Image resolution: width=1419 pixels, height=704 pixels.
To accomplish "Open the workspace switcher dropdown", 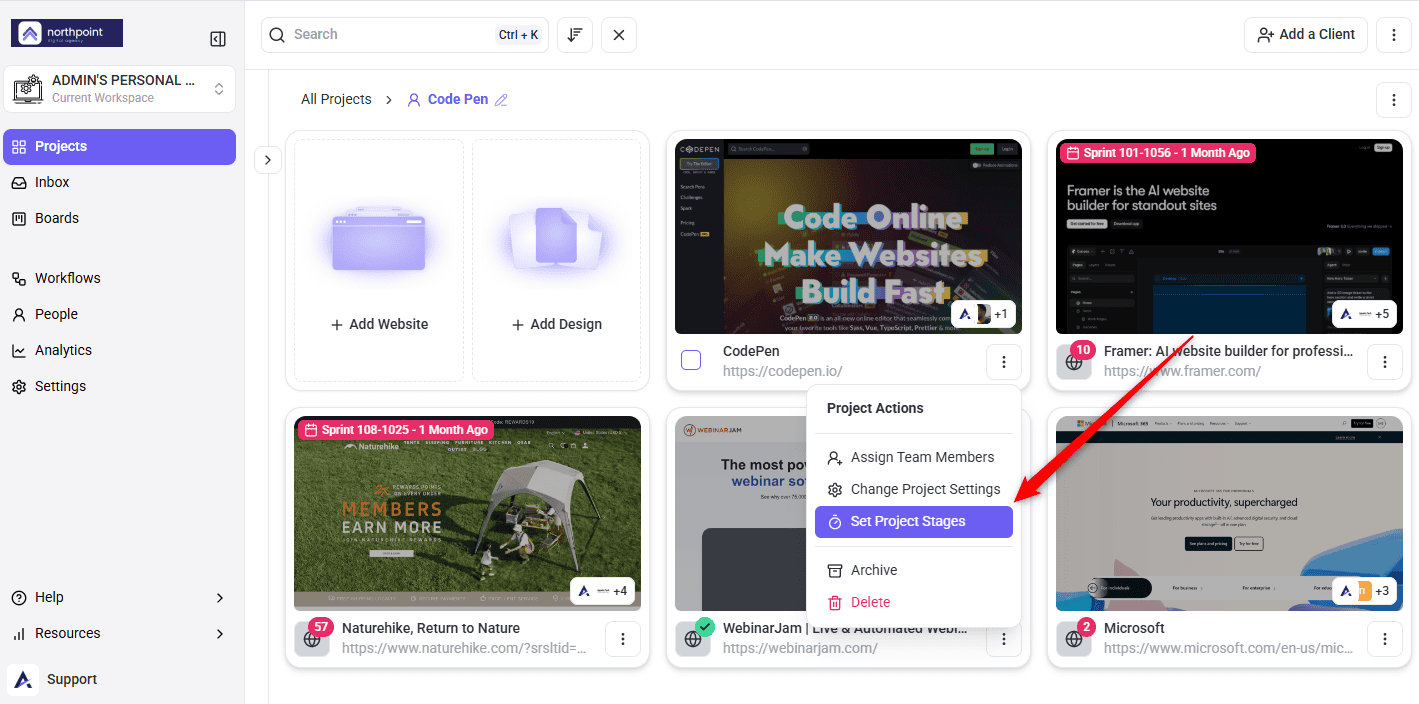I will point(120,89).
